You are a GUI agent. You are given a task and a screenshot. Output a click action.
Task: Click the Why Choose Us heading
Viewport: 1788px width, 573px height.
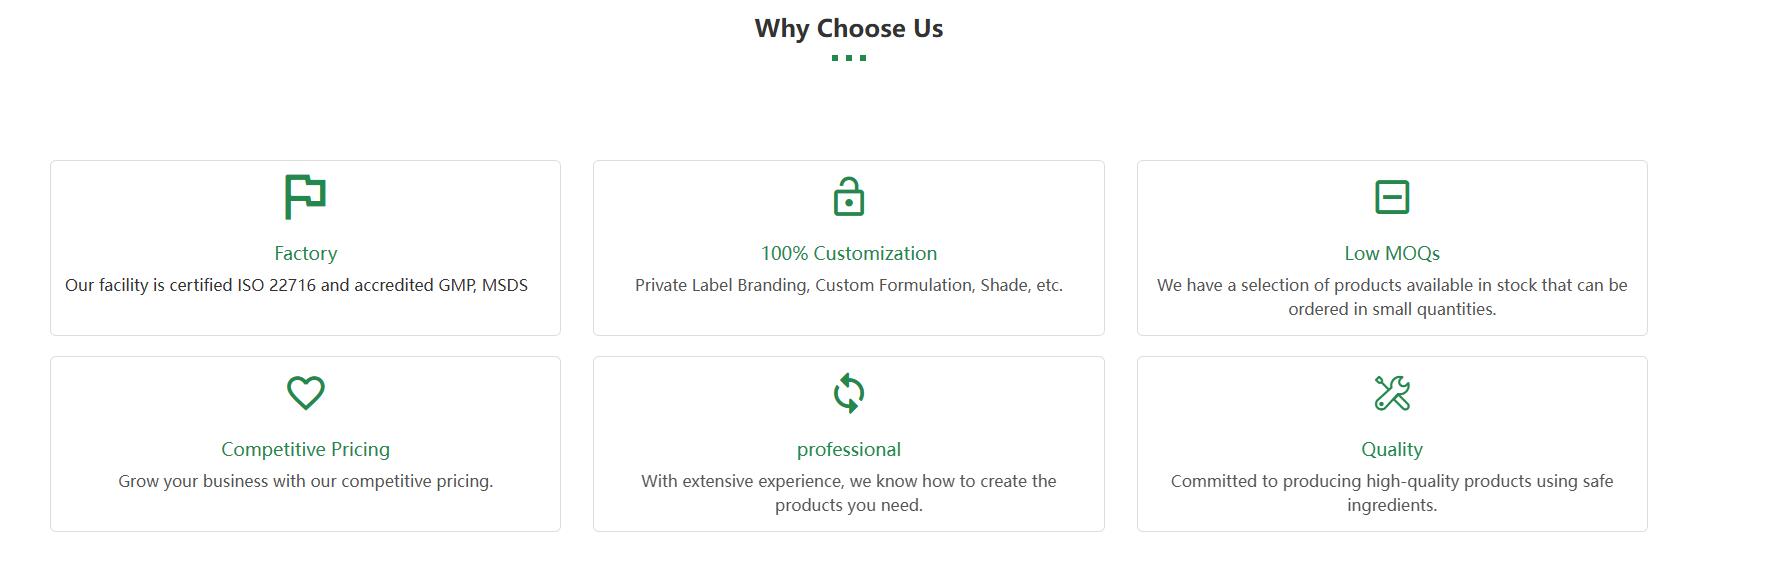[848, 28]
